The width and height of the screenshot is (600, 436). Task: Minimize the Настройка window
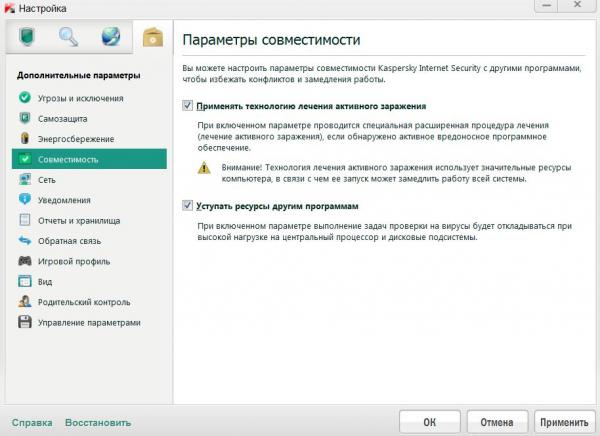[x=546, y=5]
